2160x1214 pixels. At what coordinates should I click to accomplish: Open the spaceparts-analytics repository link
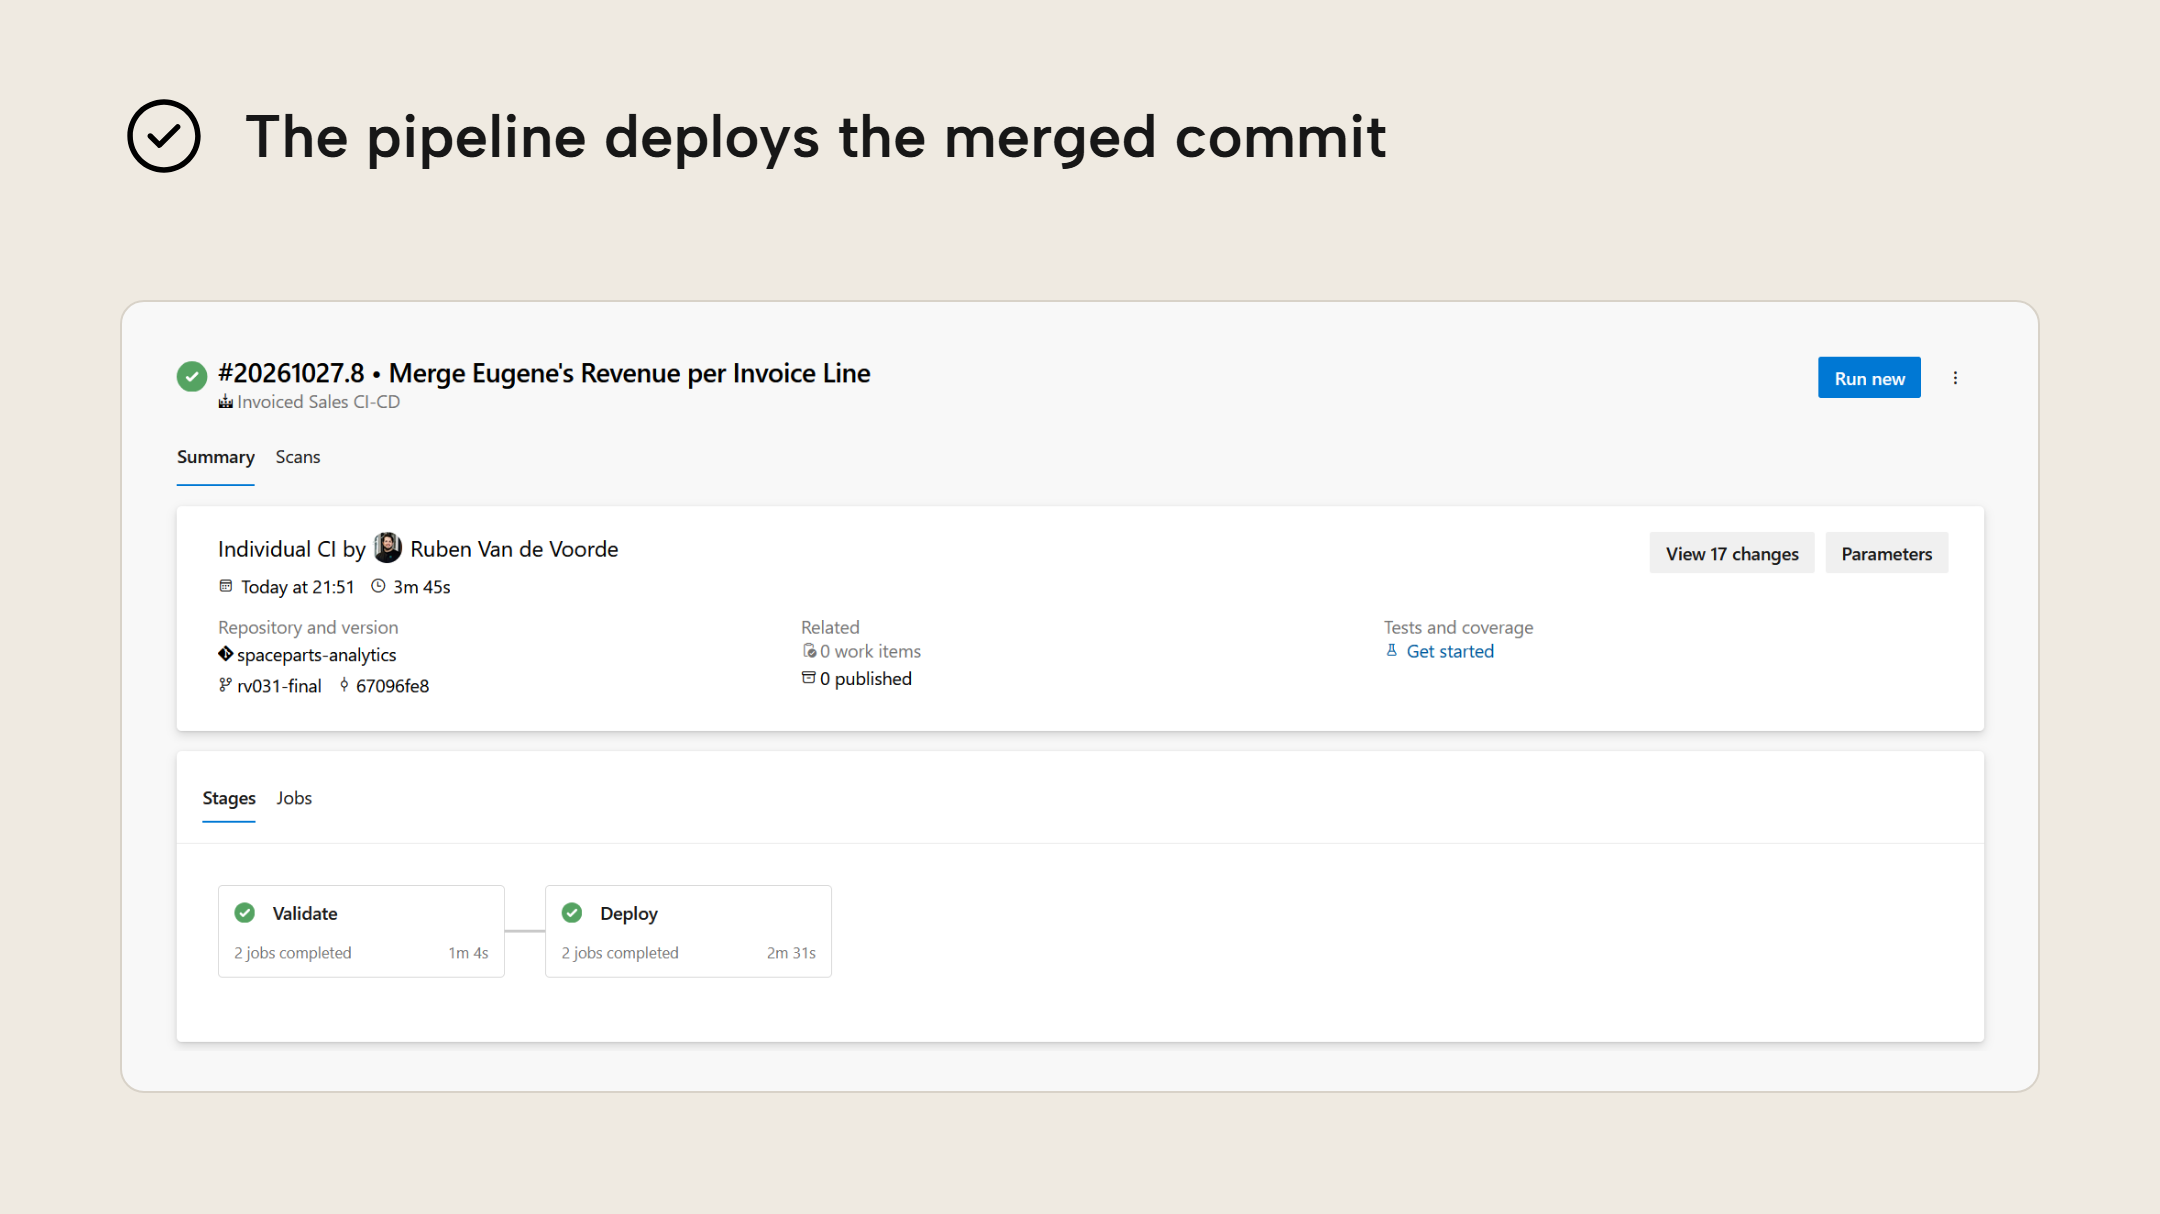point(317,655)
